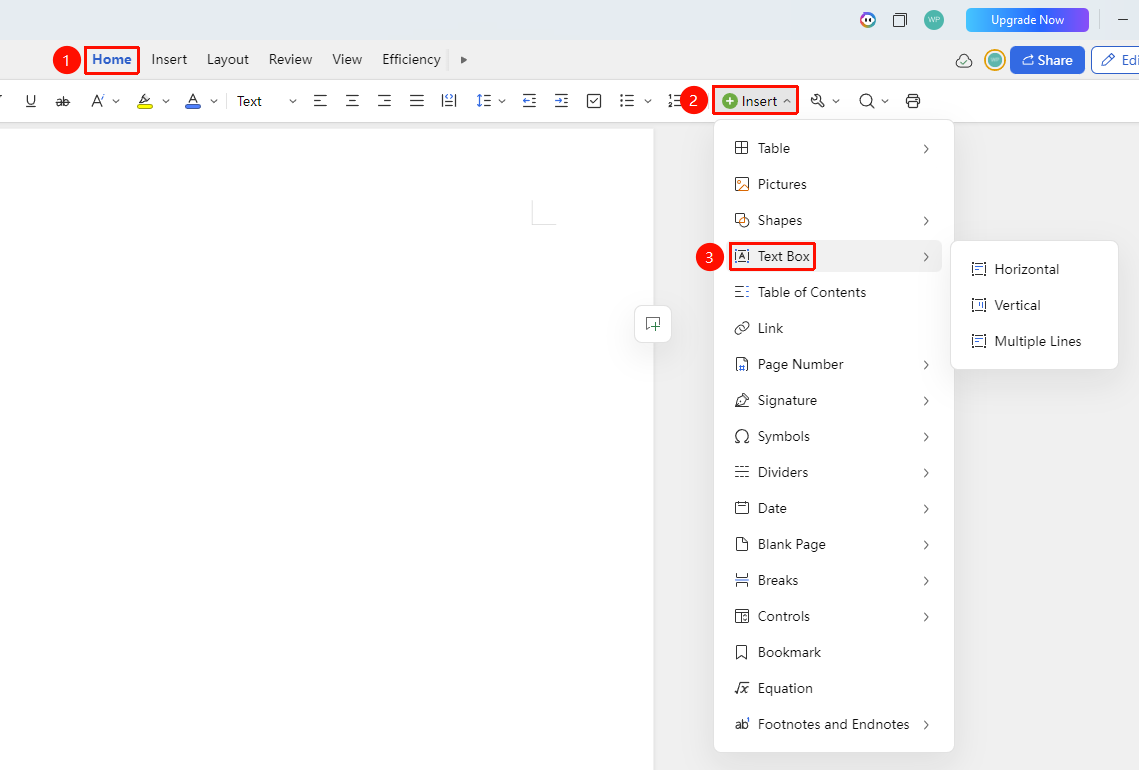Open the font color dropdown arrow

(x=214, y=102)
